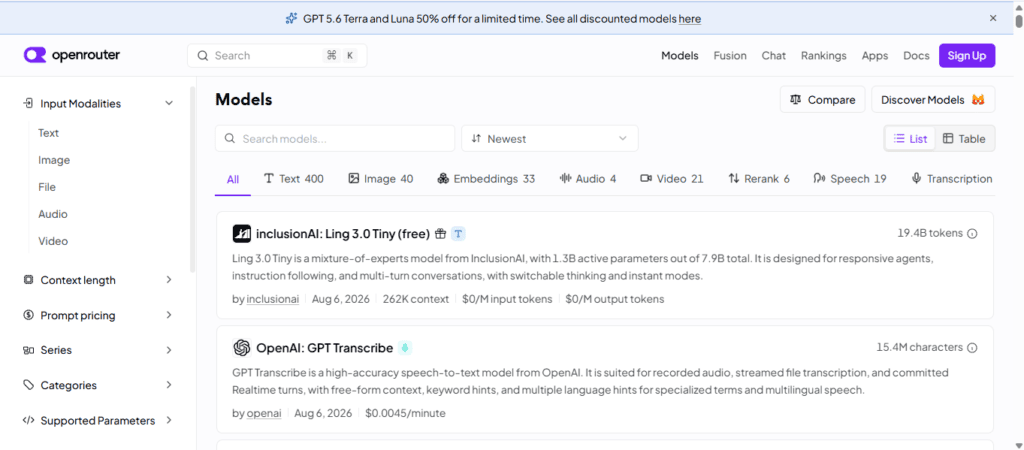Click the info icon beside 19.4B tokens
This screenshot has width=1024, height=450.
[x=972, y=234]
